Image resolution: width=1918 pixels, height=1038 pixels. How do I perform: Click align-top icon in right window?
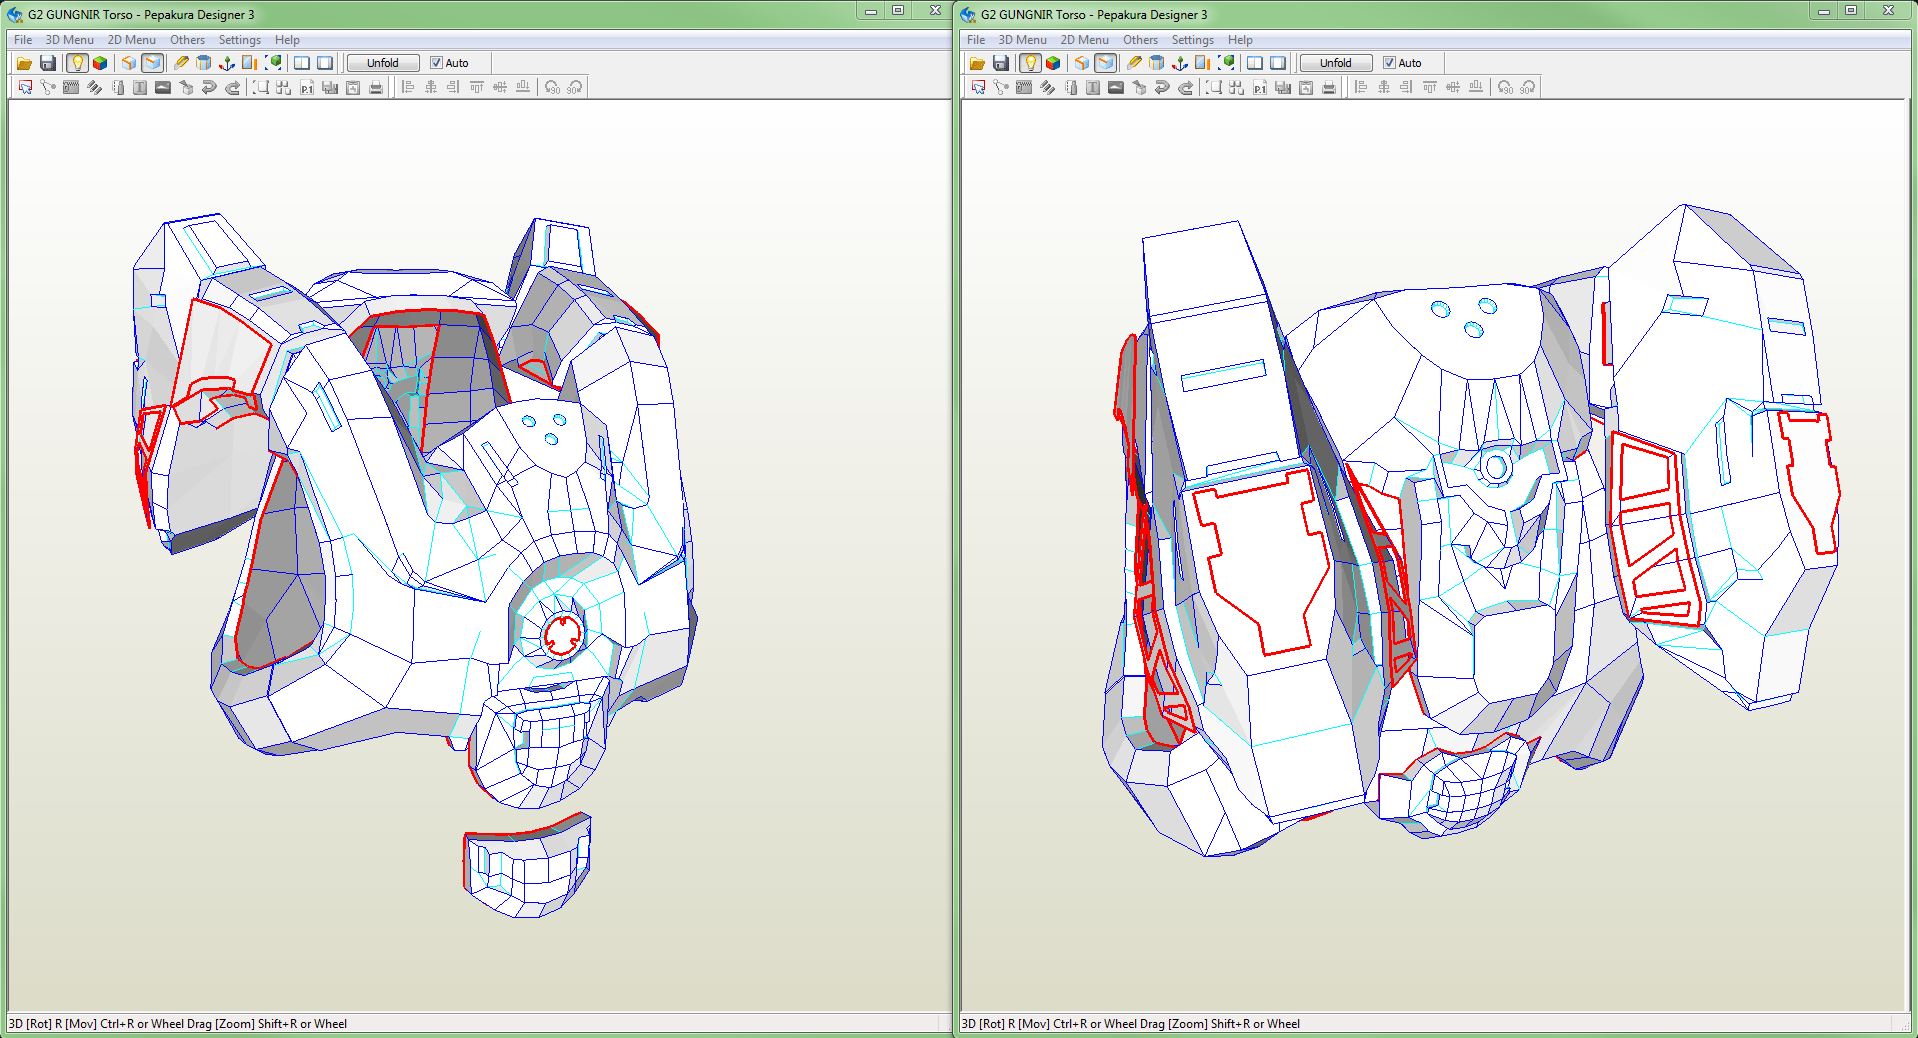[x=1429, y=88]
